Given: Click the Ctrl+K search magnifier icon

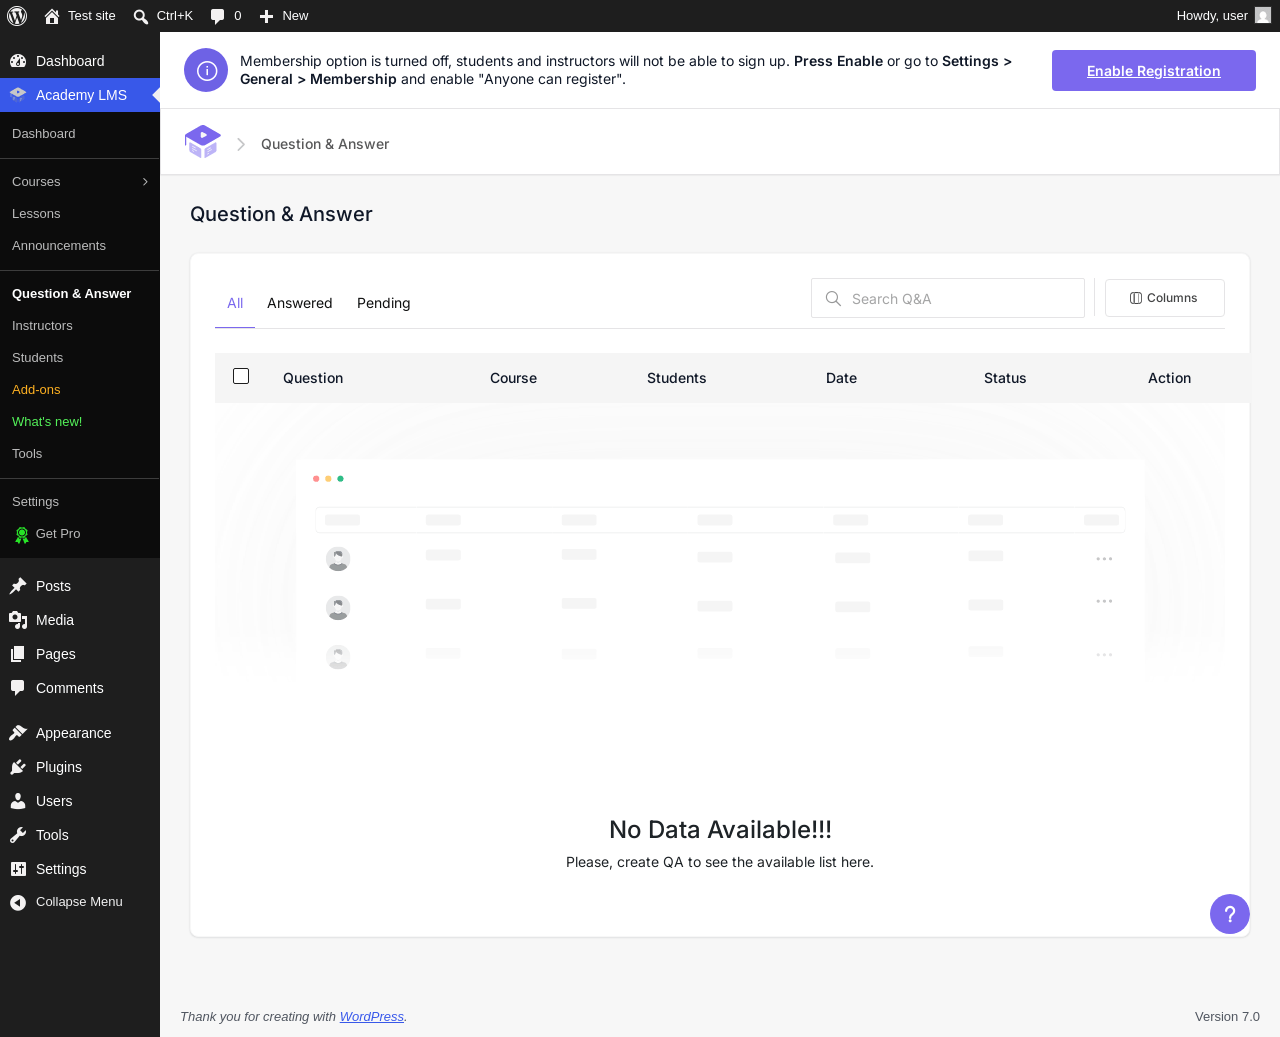Looking at the screenshot, I should [141, 16].
